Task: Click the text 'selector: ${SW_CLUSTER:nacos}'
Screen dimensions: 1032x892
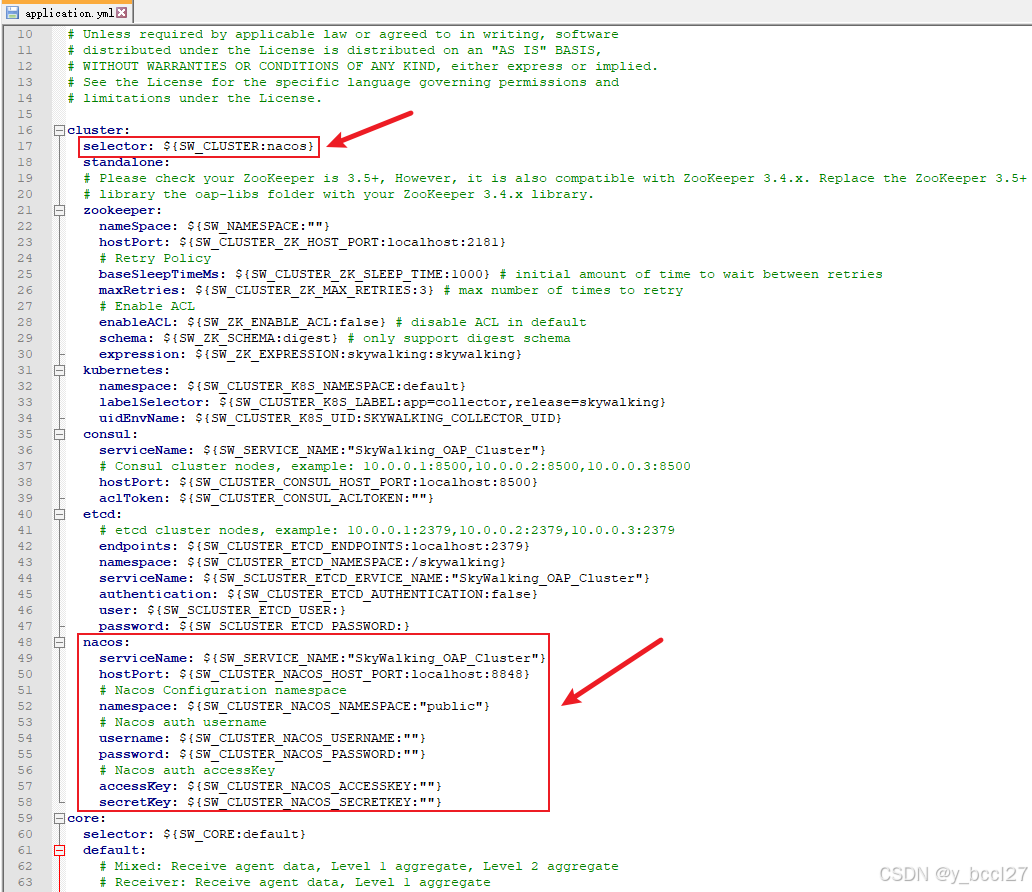Action: coord(199,146)
